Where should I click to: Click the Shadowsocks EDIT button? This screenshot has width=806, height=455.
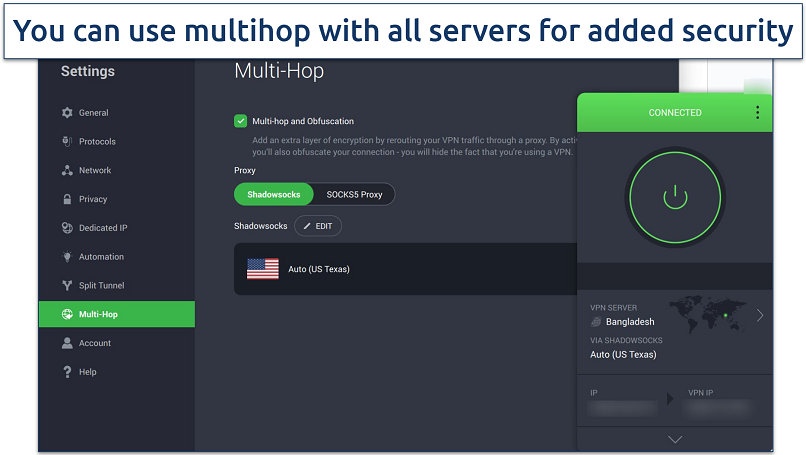click(x=317, y=226)
